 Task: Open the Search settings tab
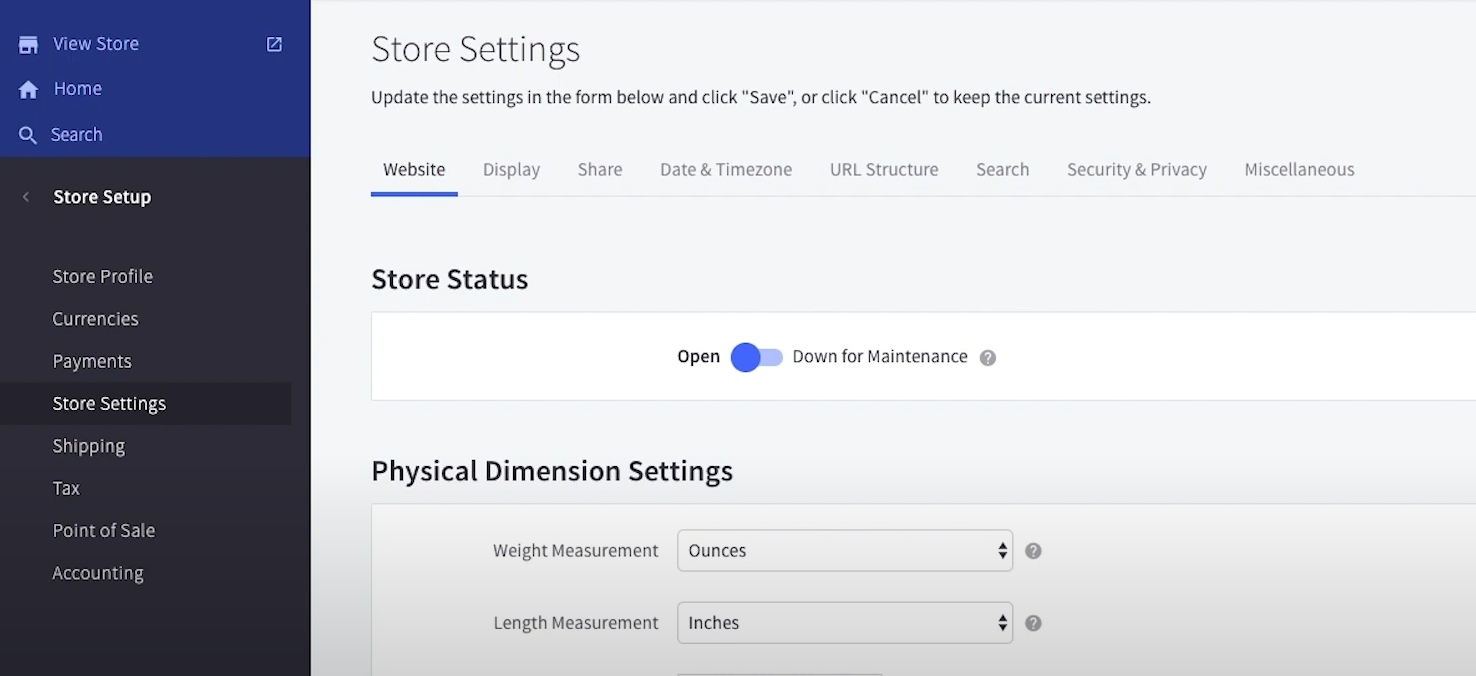pyautogui.click(x=1003, y=170)
